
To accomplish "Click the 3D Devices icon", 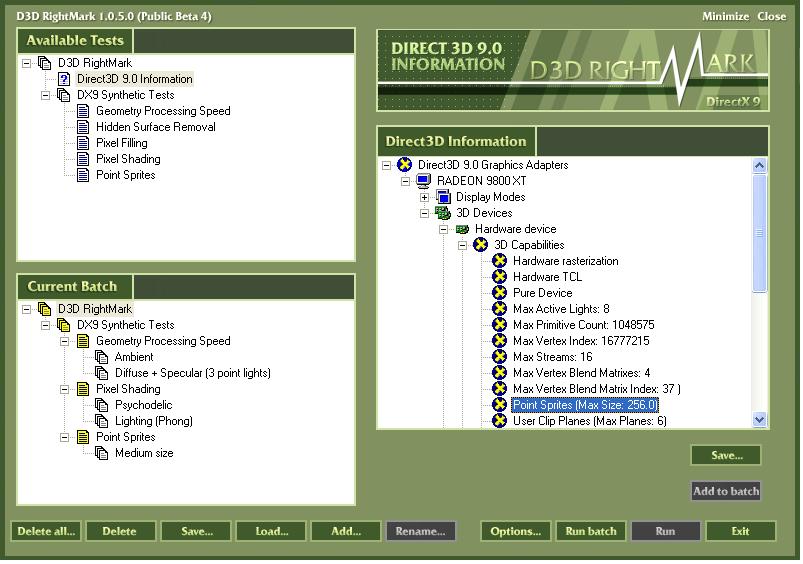I will 442,213.
